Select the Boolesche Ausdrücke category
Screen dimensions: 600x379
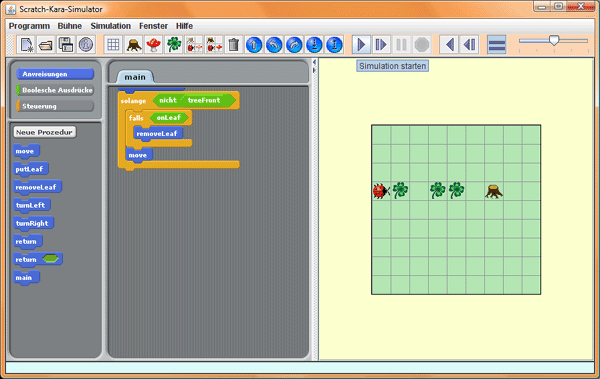click(x=55, y=90)
